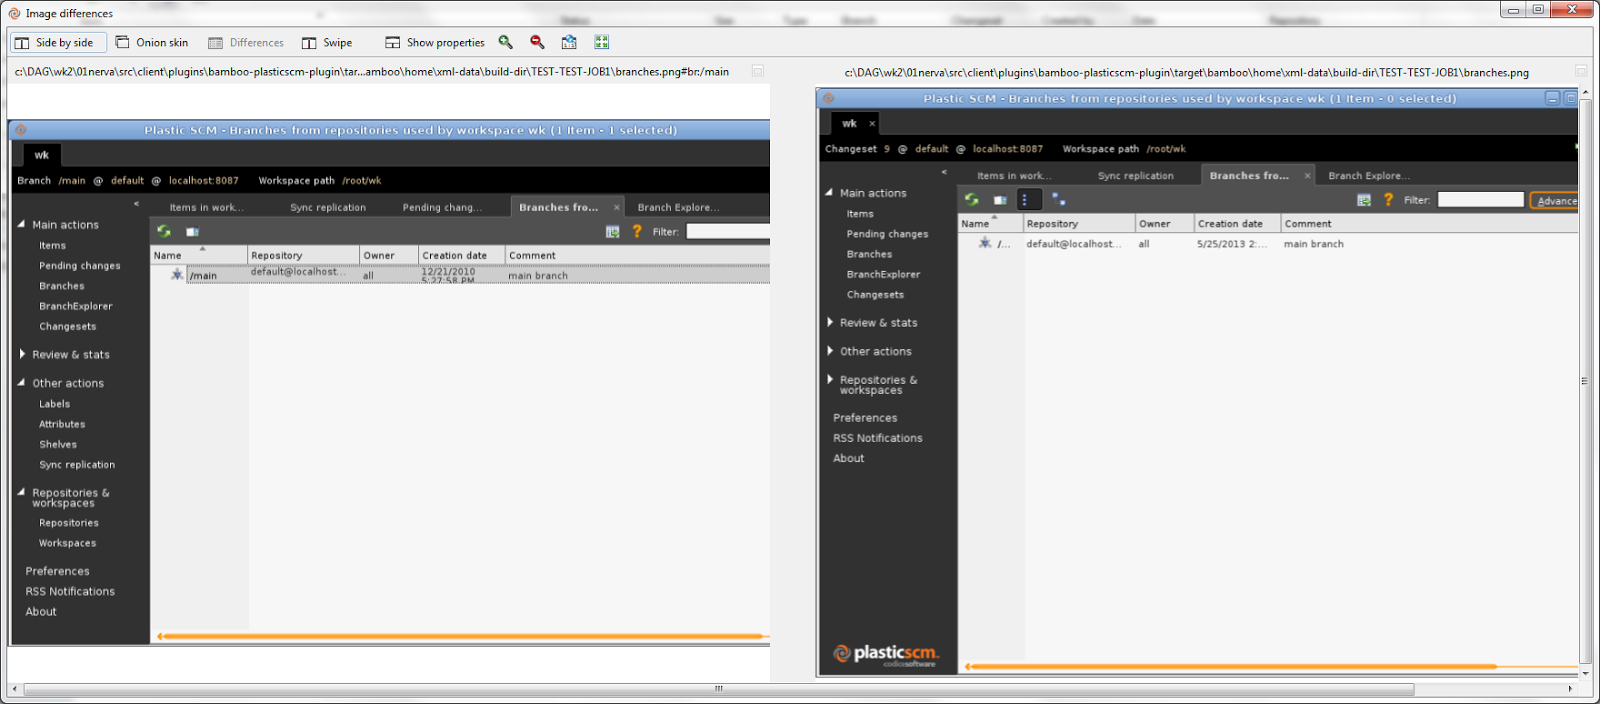Close the Branches fro... tab in left image
This screenshot has height=704, width=1600.
pyautogui.click(x=617, y=207)
